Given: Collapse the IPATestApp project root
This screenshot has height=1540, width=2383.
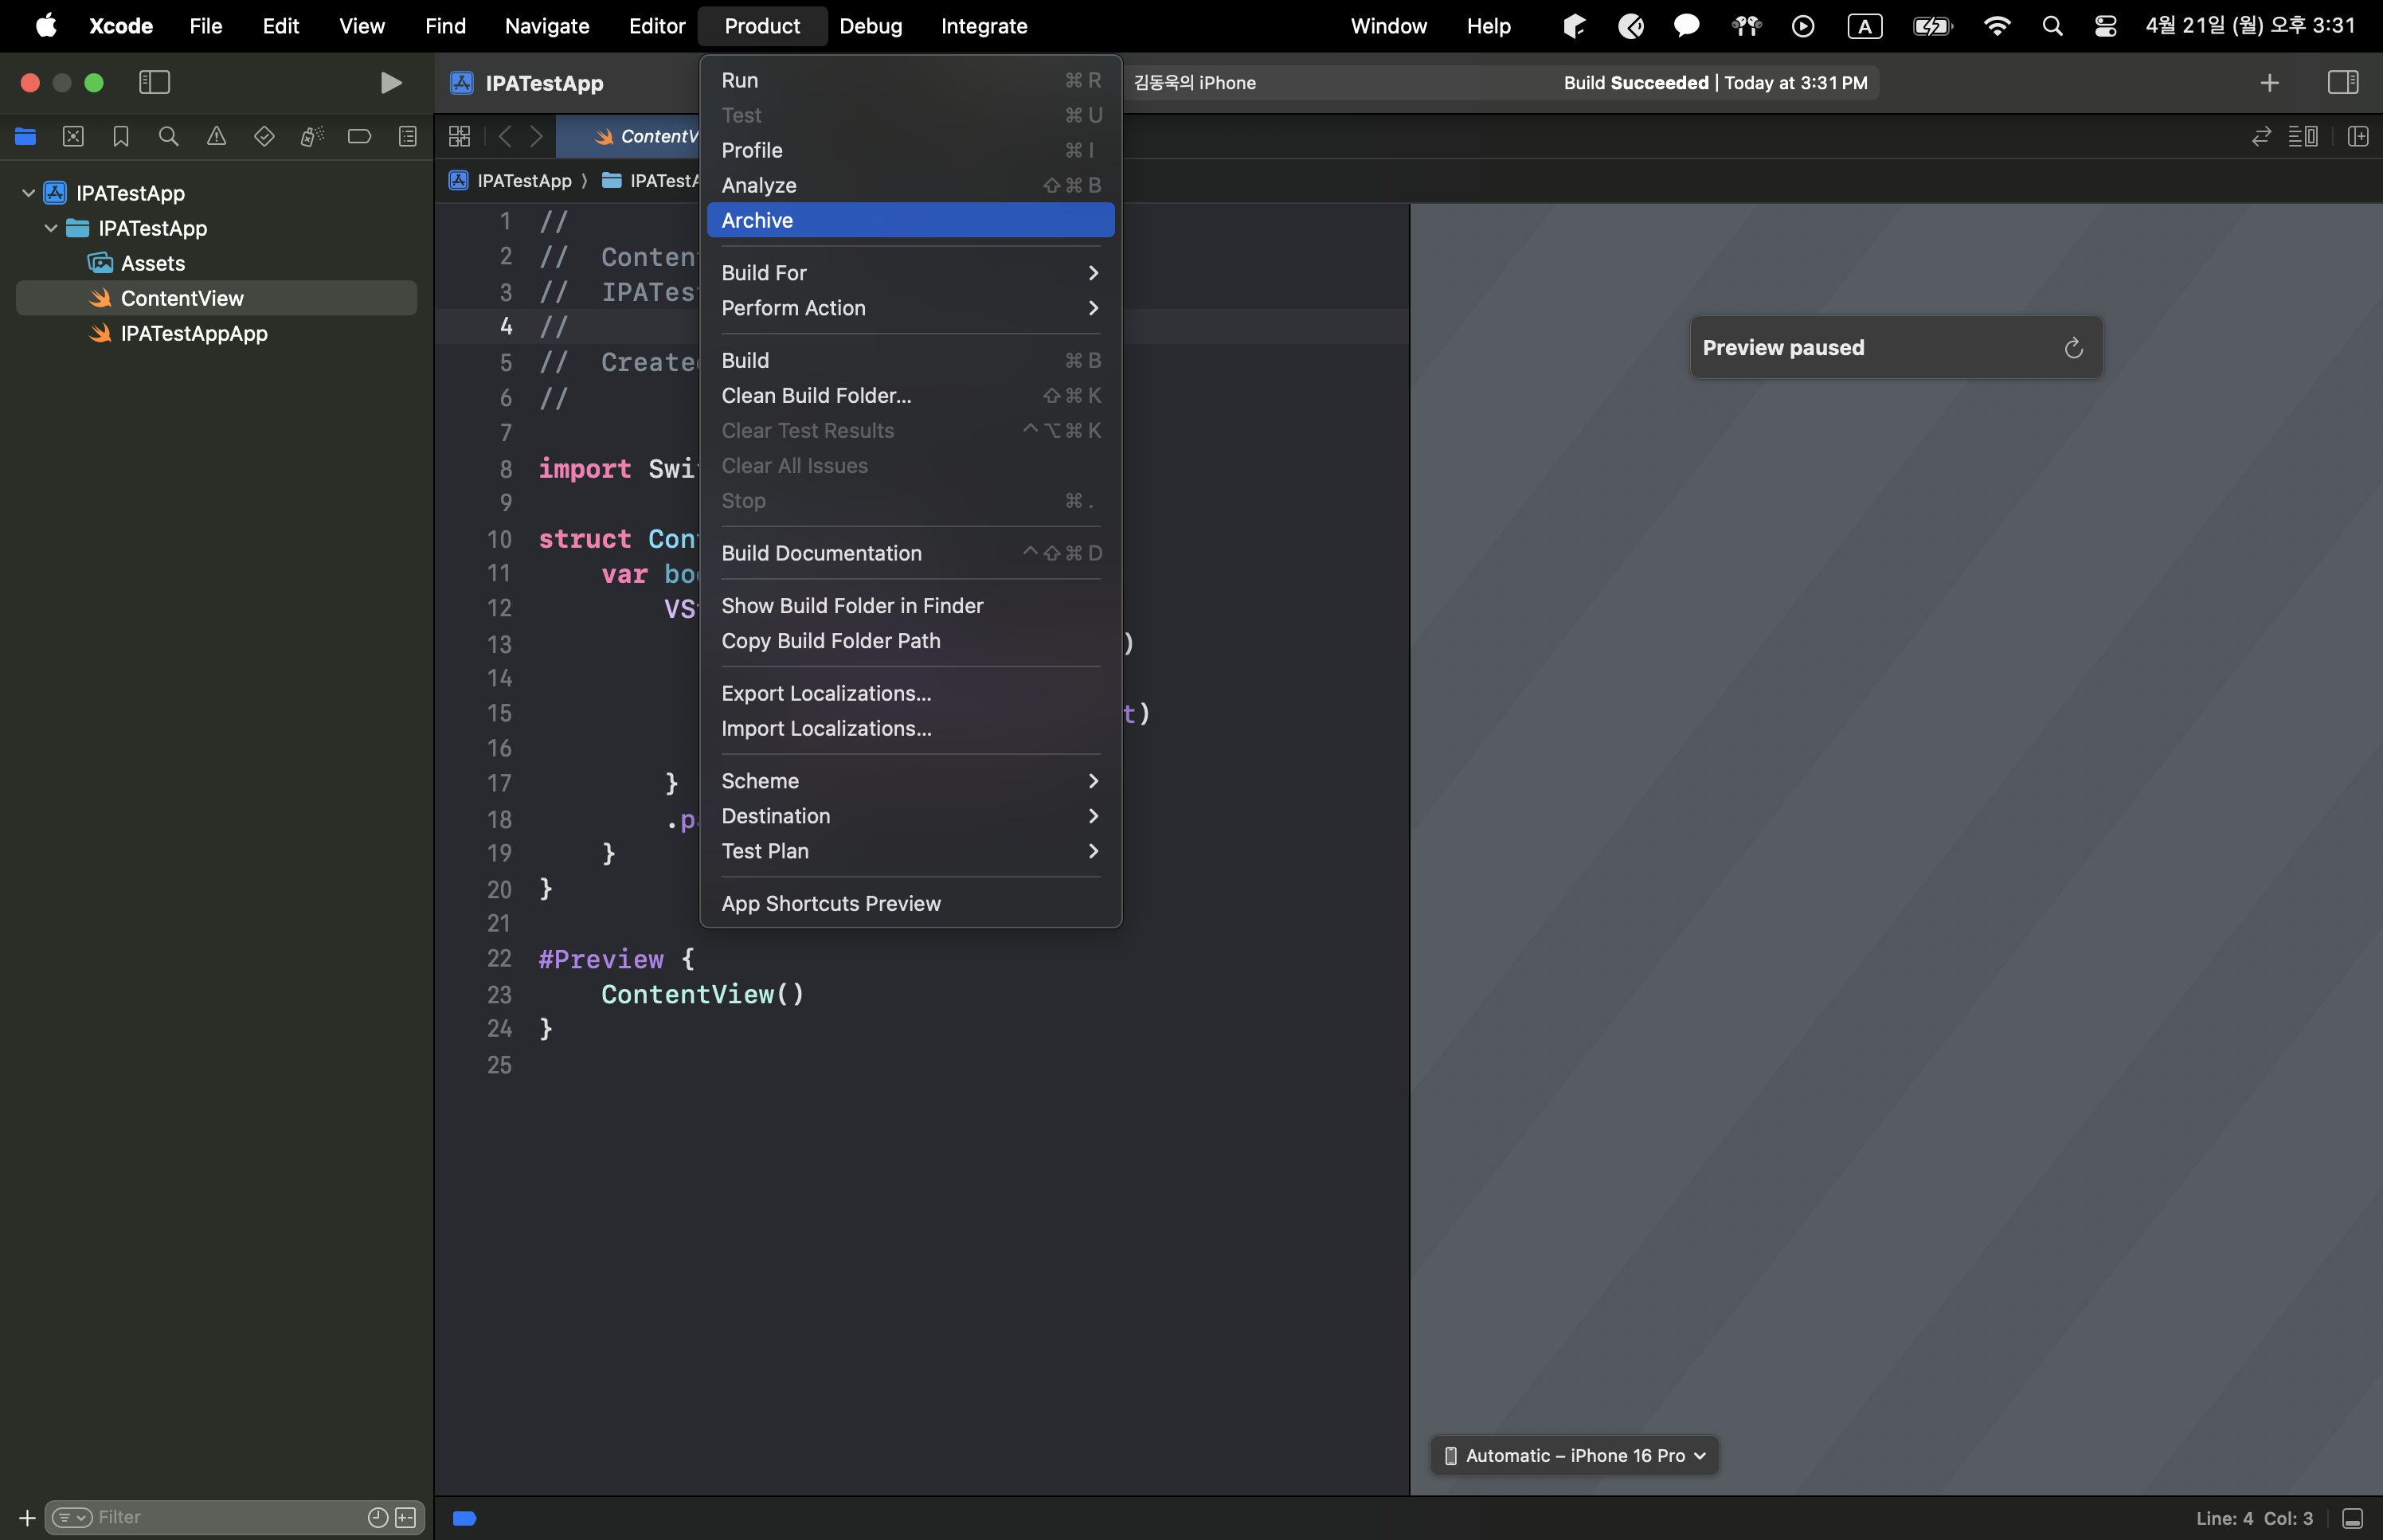Looking at the screenshot, I should [x=29, y=193].
